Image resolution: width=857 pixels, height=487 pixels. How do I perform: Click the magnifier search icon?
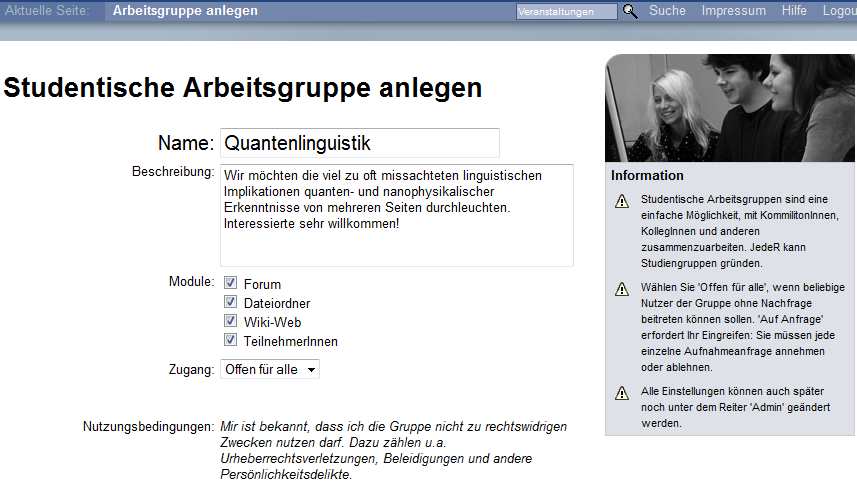coord(630,11)
